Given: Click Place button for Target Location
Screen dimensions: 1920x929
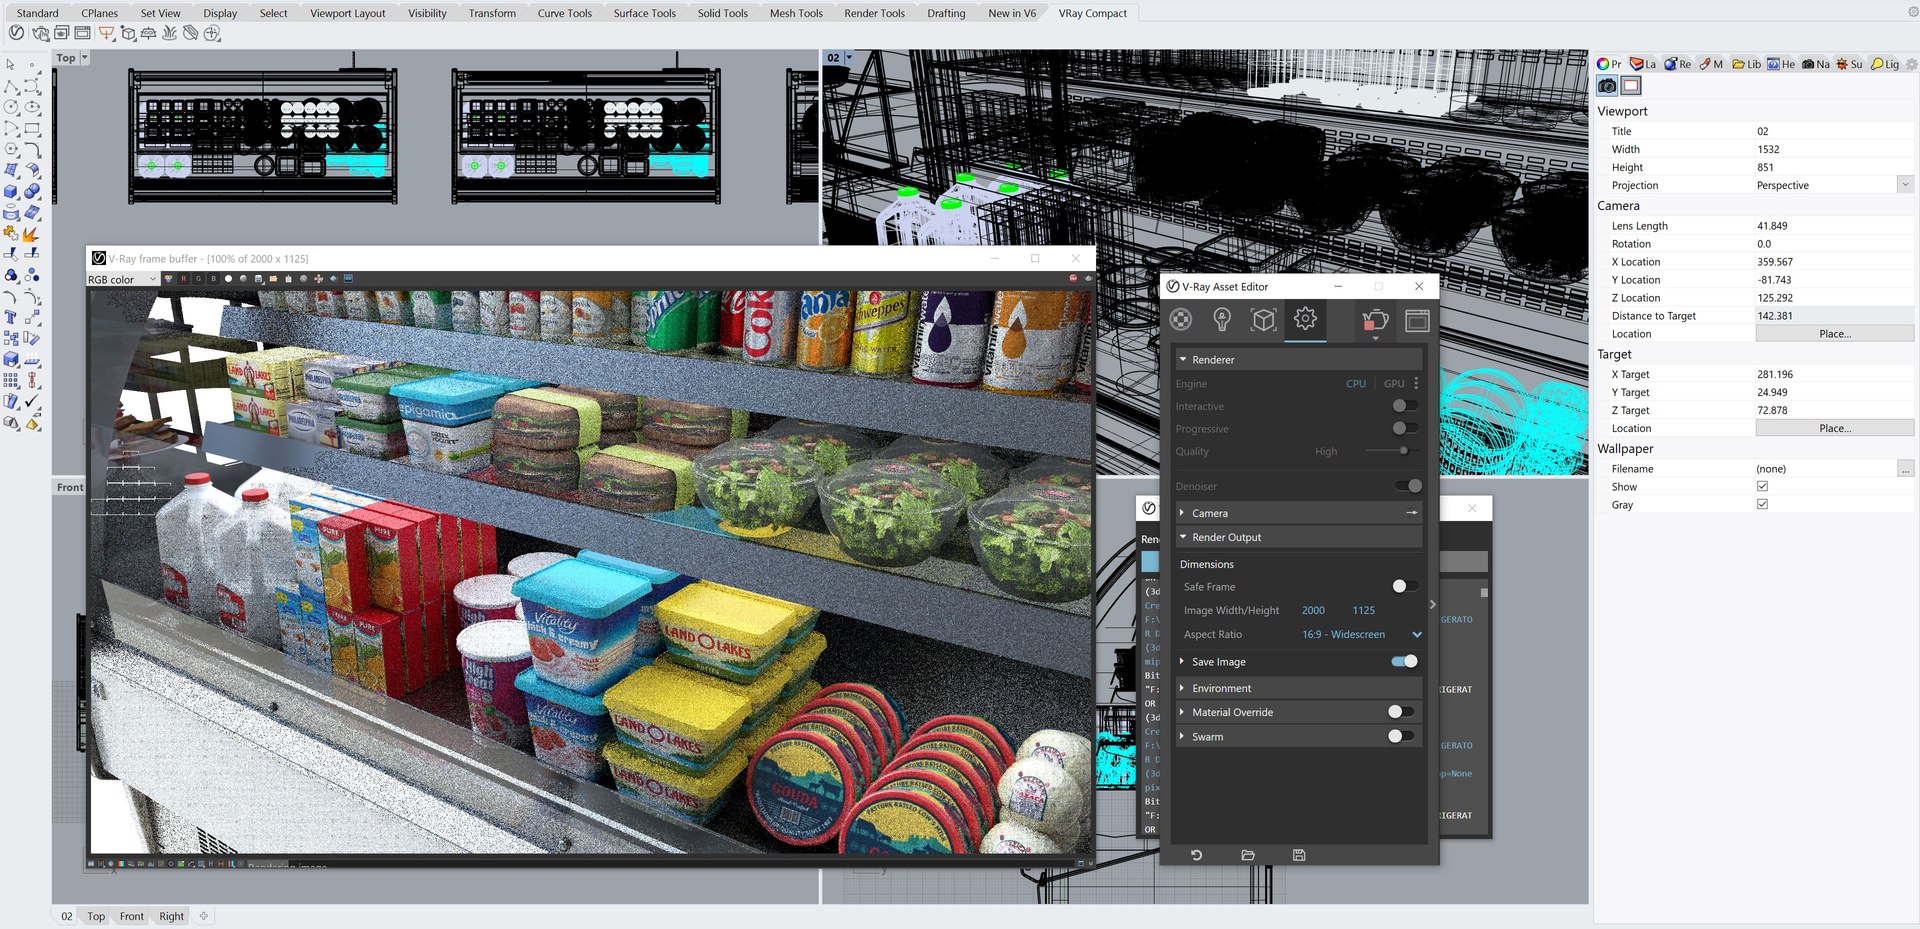Looking at the screenshot, I should coord(1834,428).
